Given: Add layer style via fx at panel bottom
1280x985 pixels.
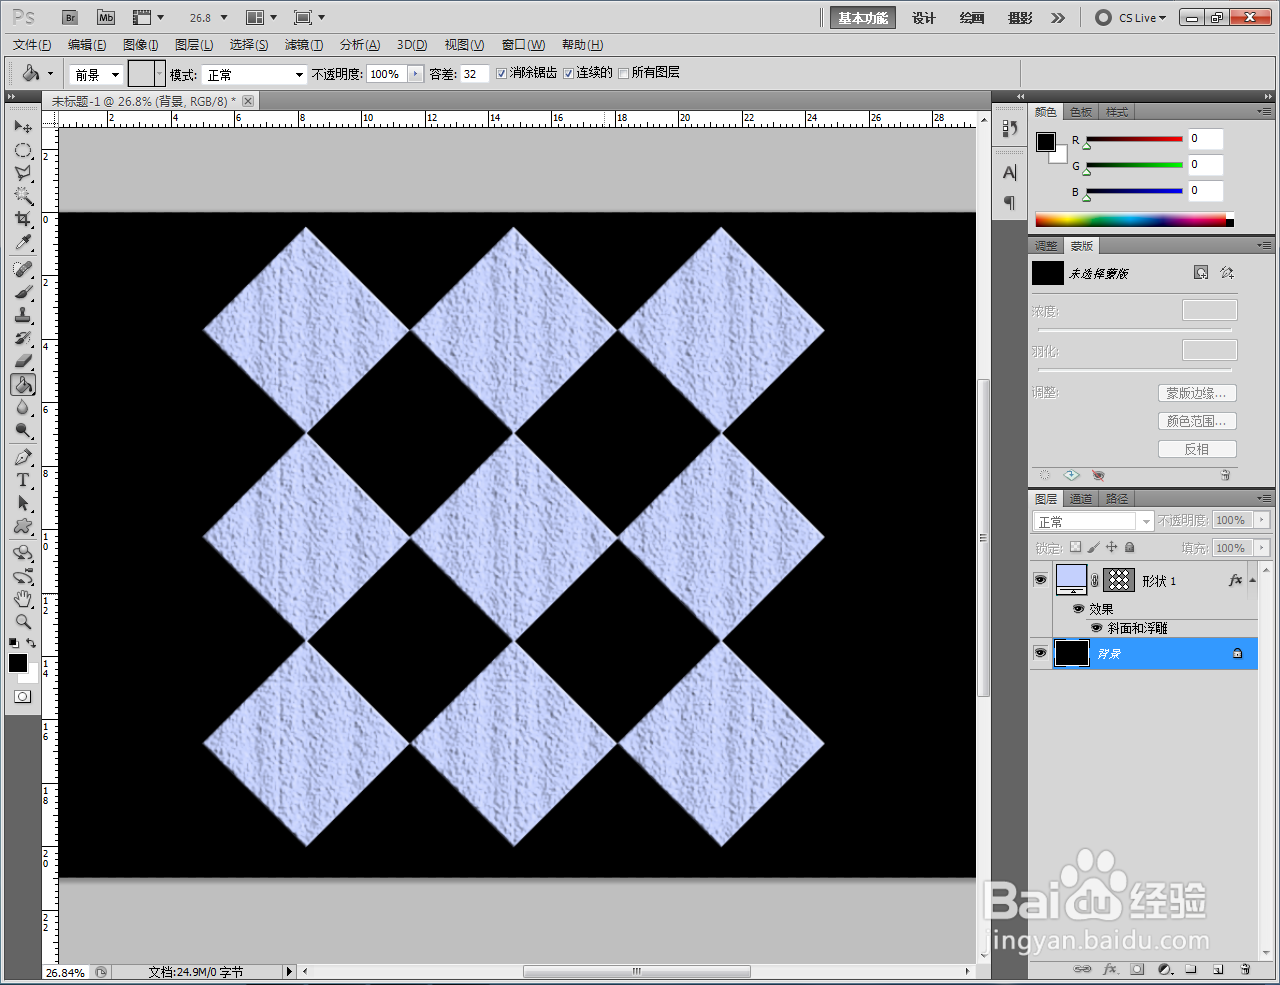Looking at the screenshot, I should coord(1110,969).
